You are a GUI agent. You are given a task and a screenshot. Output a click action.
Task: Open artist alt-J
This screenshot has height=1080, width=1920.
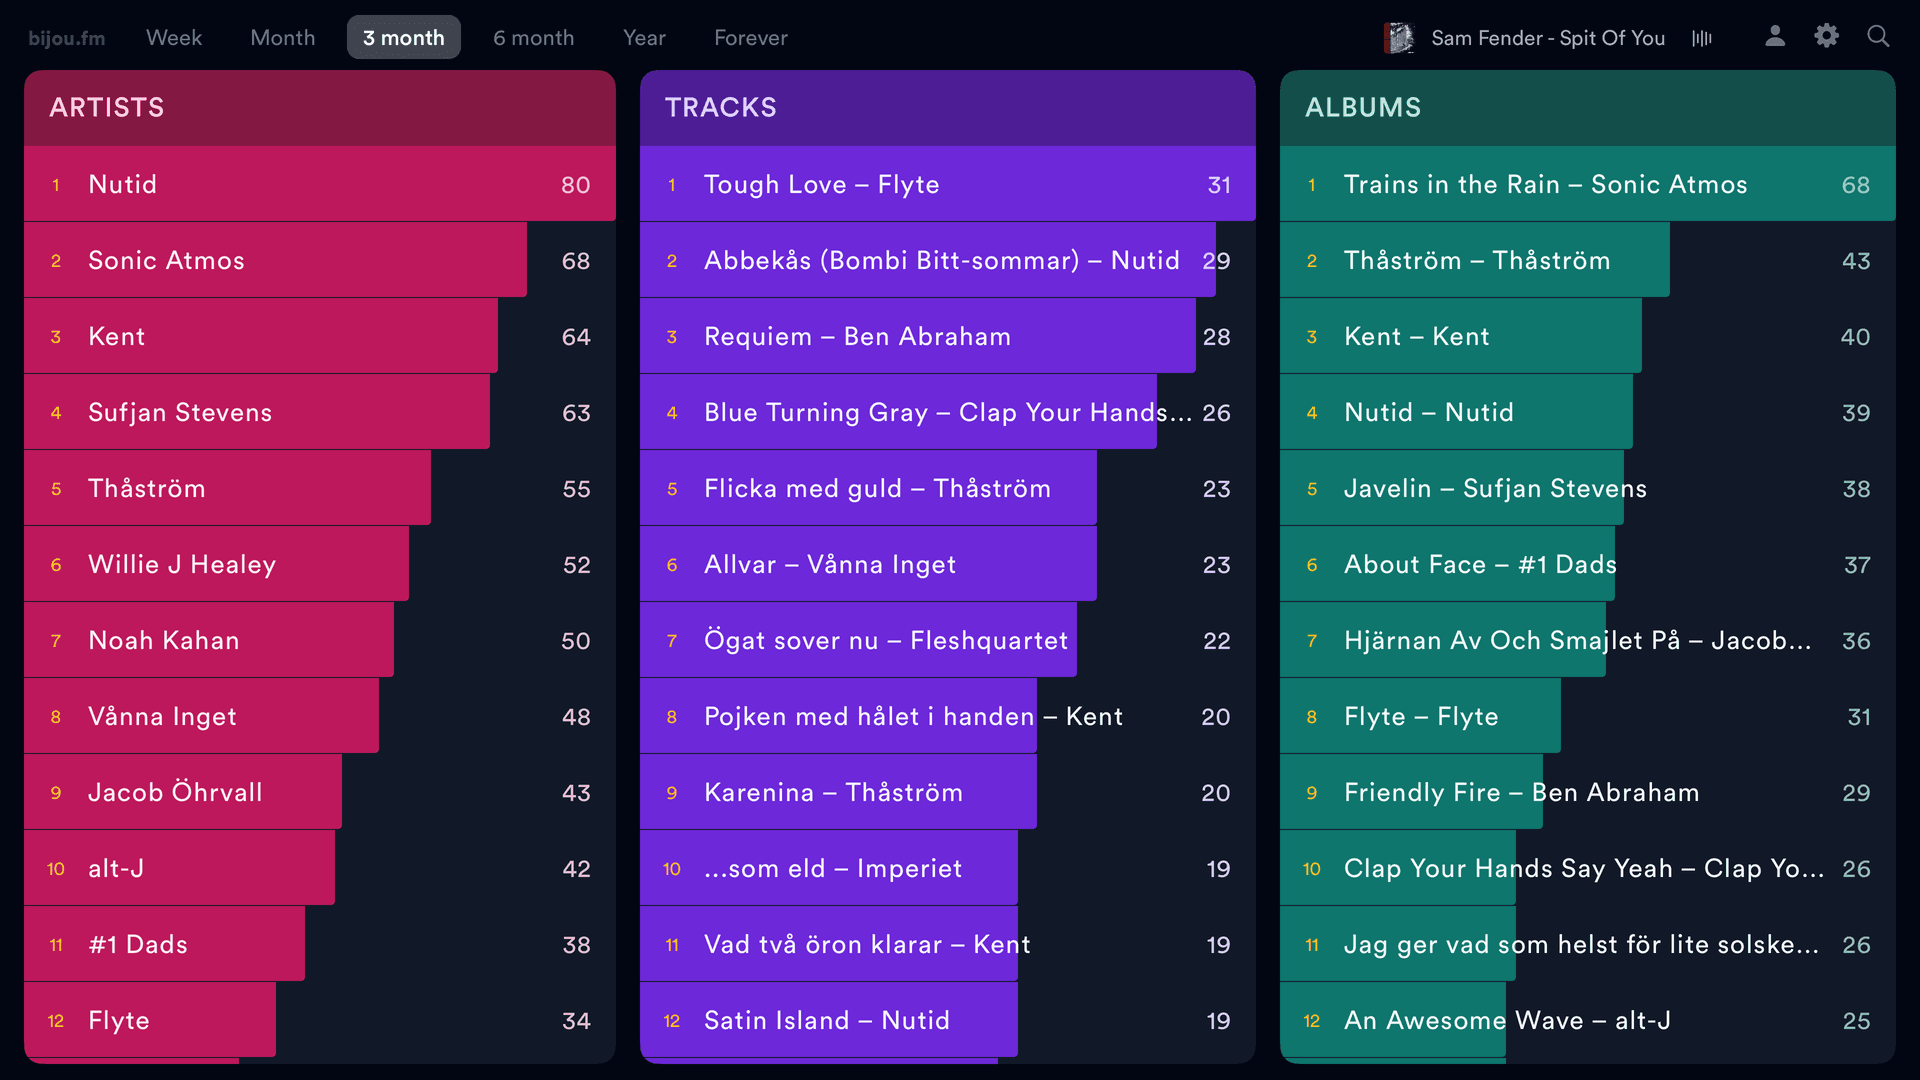(320, 868)
